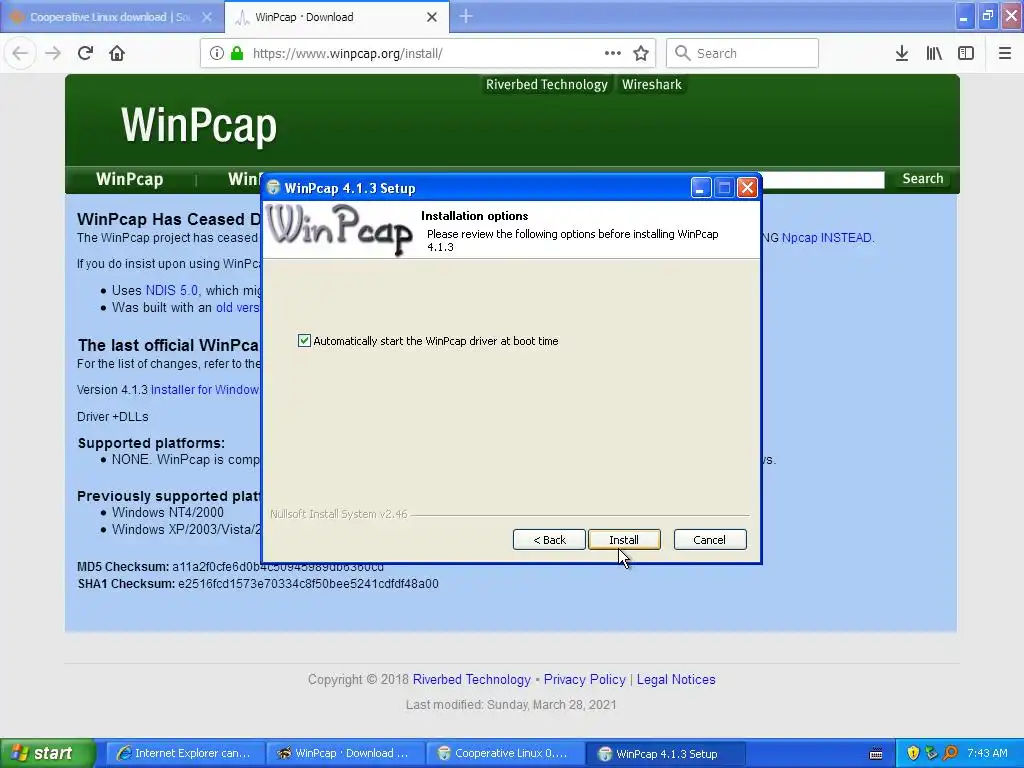Open Firefox downloads arrow icon
Image resolution: width=1024 pixels, height=768 pixels.
point(902,53)
